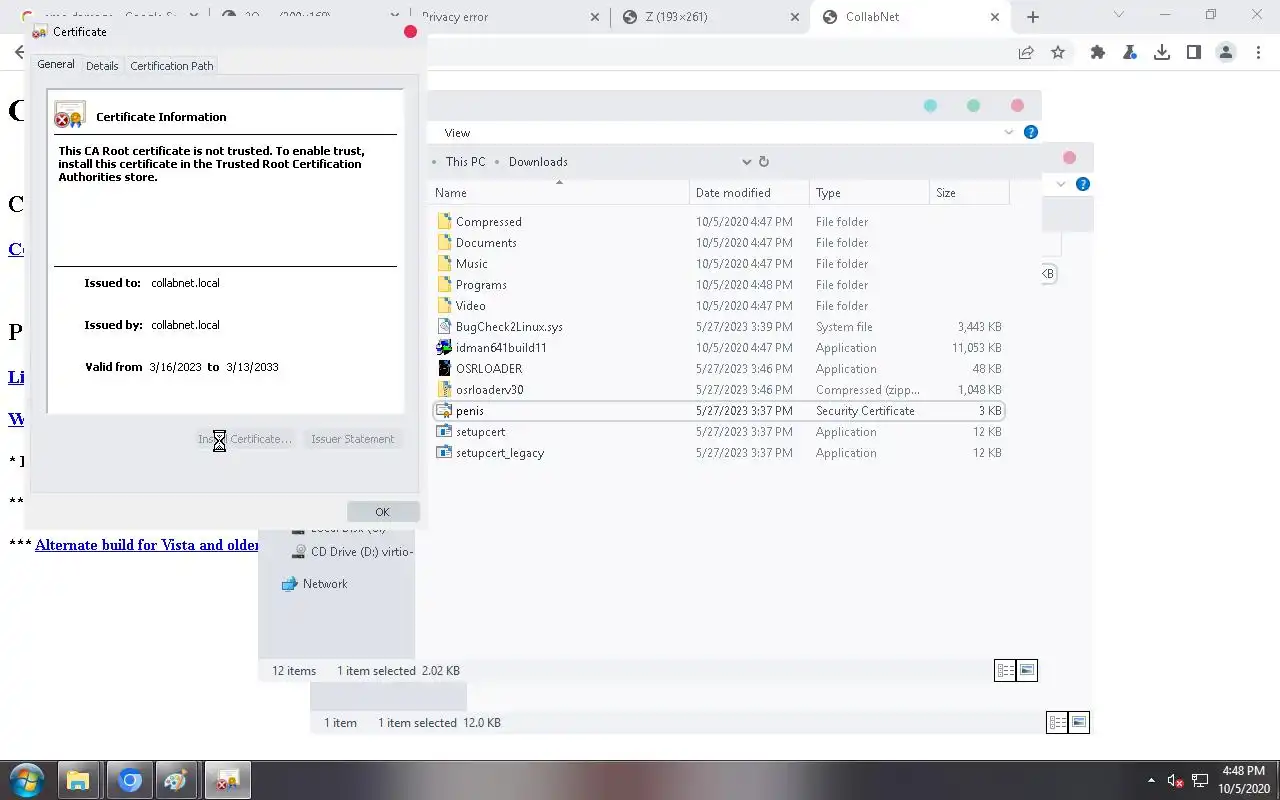Select idman641build11 application
Viewport: 1280px width, 800px height.
click(x=719, y=348)
